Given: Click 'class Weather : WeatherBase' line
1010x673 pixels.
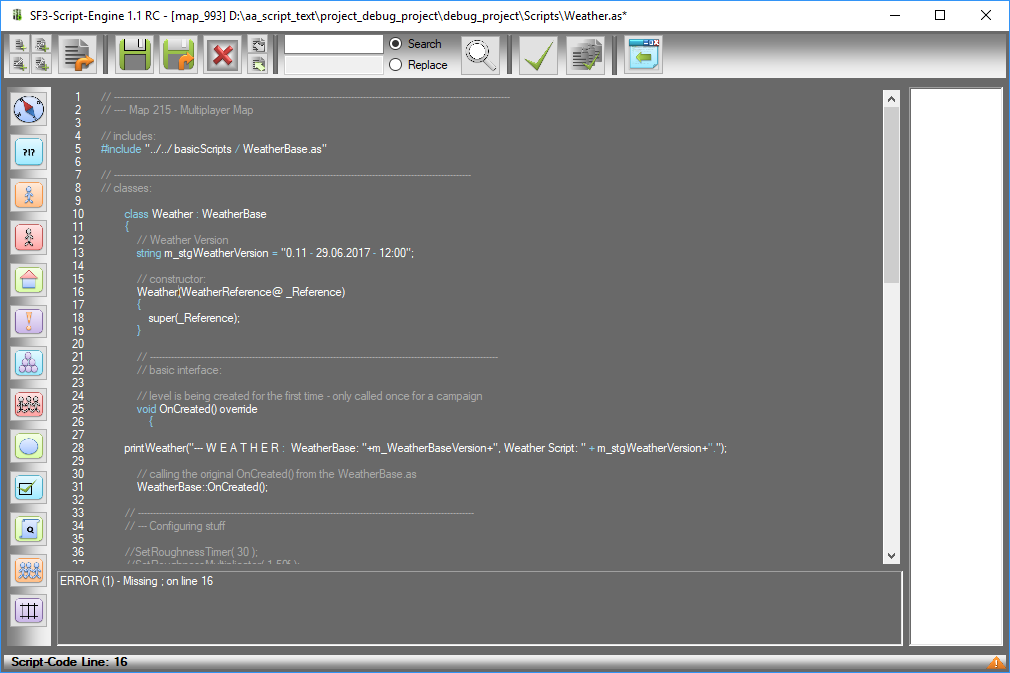Looking at the screenshot, I should point(195,214).
